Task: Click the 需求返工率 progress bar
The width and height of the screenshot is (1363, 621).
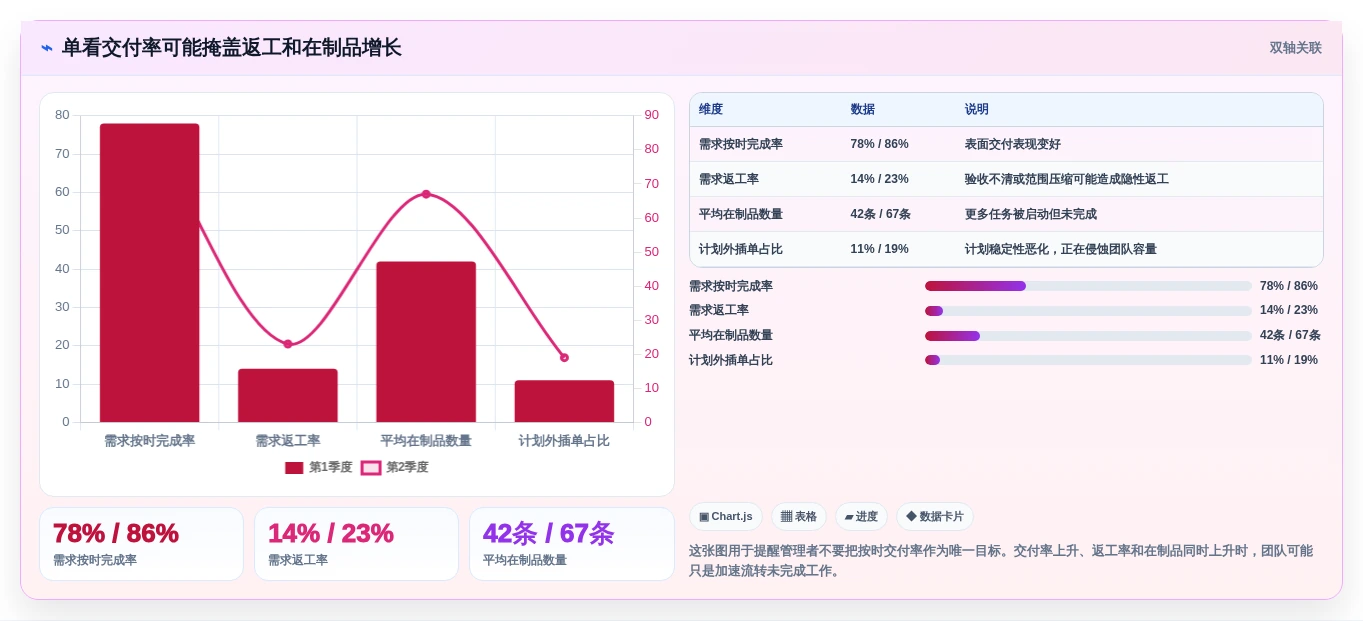Action: 1088,311
